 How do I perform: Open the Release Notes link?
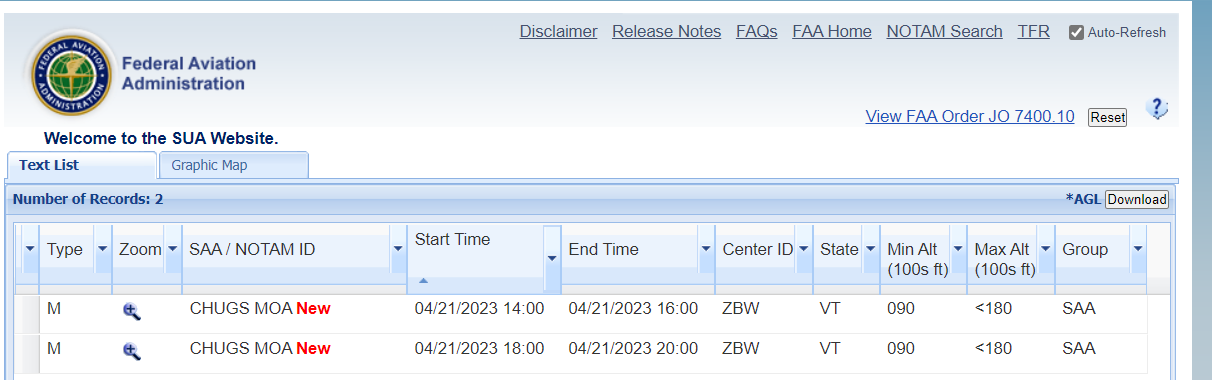tap(666, 31)
